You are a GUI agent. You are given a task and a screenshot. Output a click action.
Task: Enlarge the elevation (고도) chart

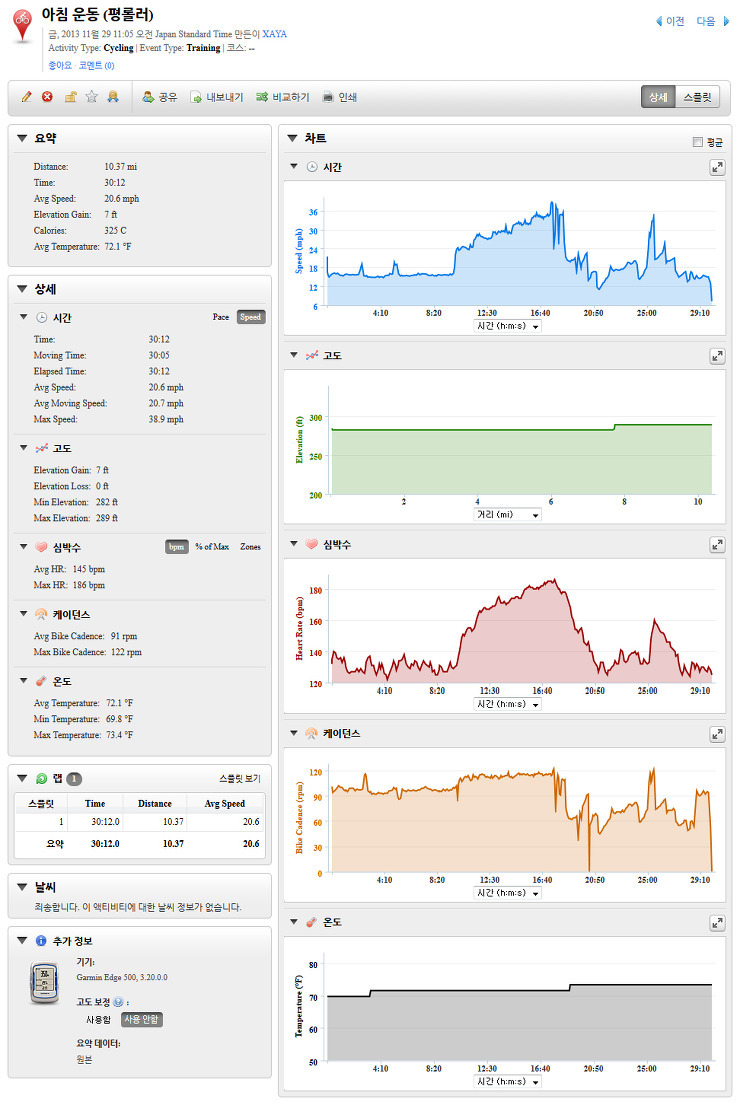pyautogui.click(x=717, y=357)
